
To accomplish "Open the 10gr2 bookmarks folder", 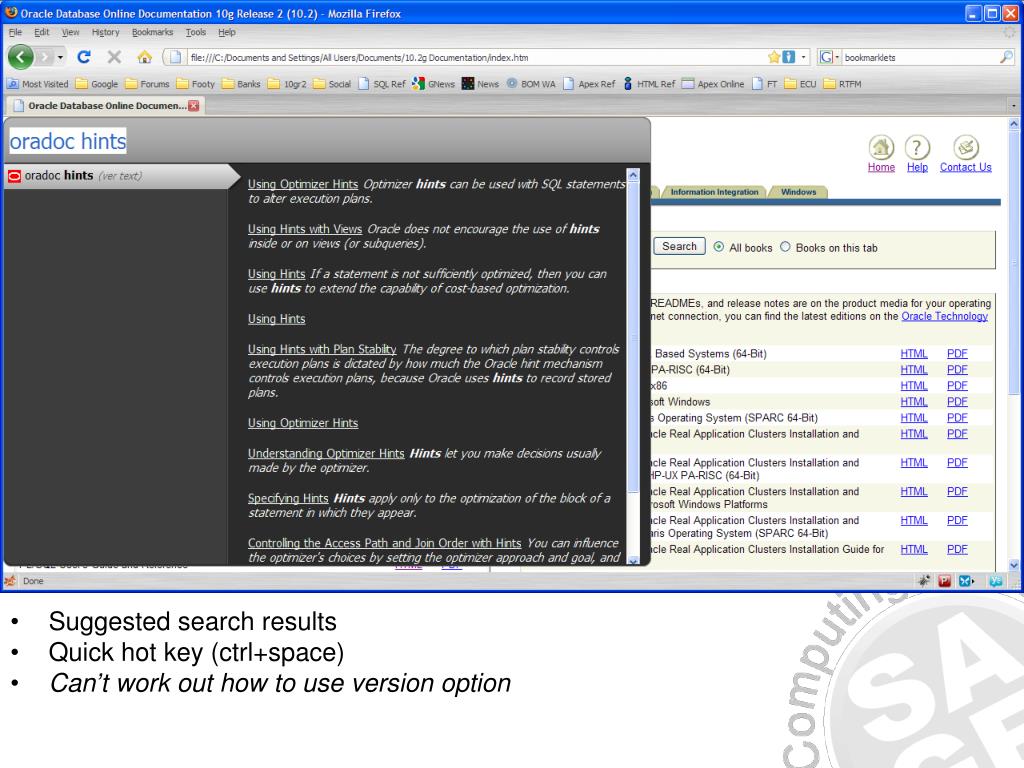I will click(287, 84).
